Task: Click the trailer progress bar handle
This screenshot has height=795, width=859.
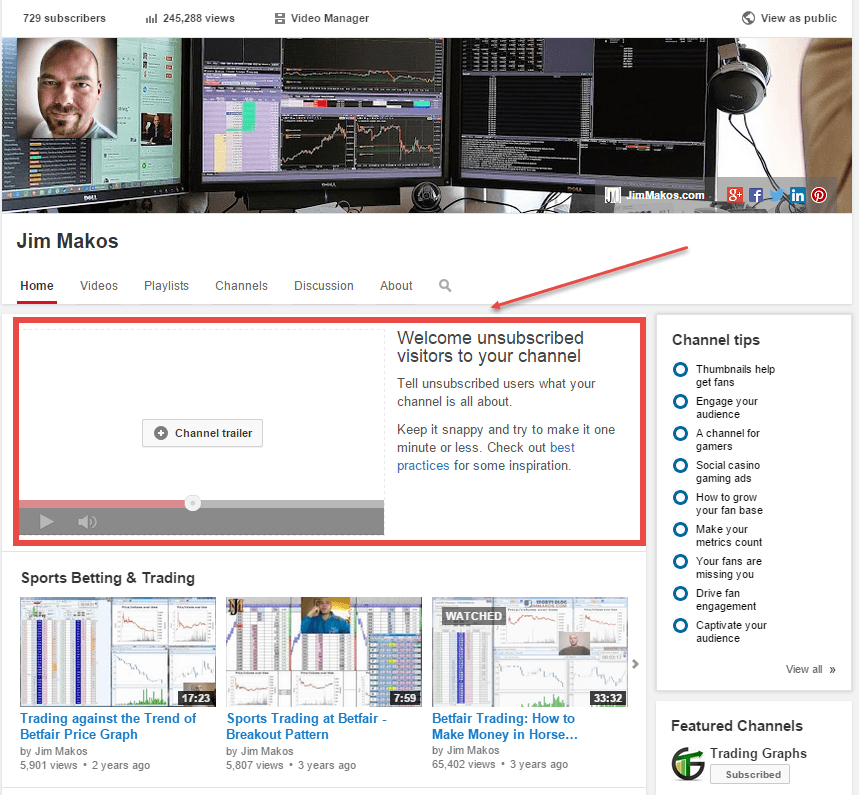Action: [192, 503]
